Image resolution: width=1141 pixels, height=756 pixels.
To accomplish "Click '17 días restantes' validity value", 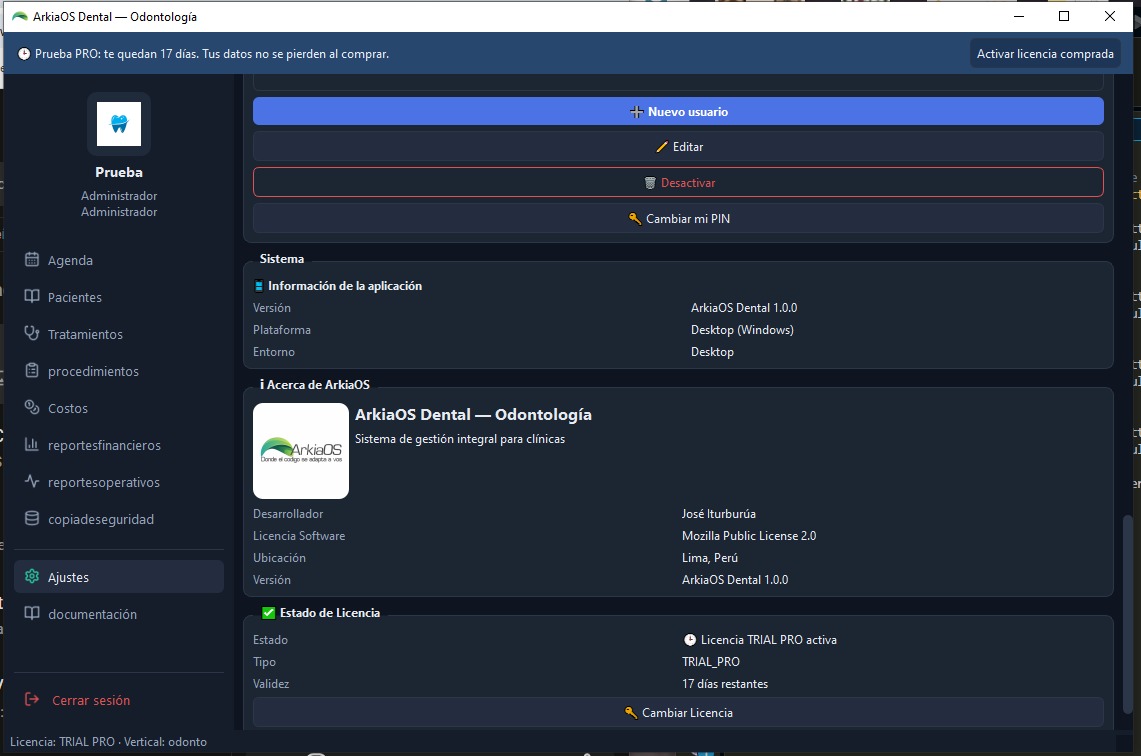I will point(725,684).
